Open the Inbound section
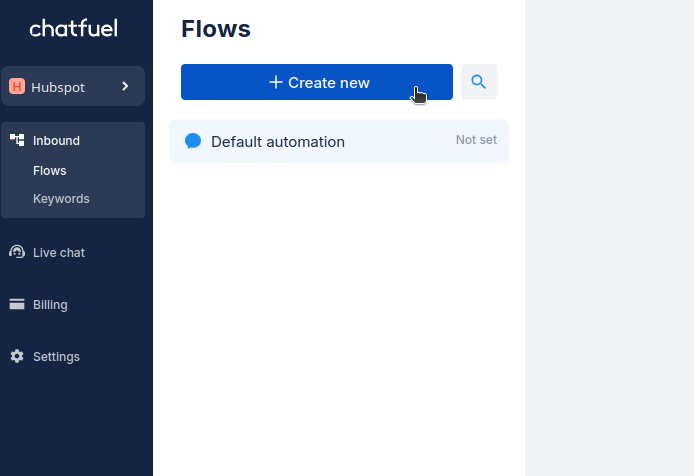Viewport: 694px width, 476px height. (56, 141)
